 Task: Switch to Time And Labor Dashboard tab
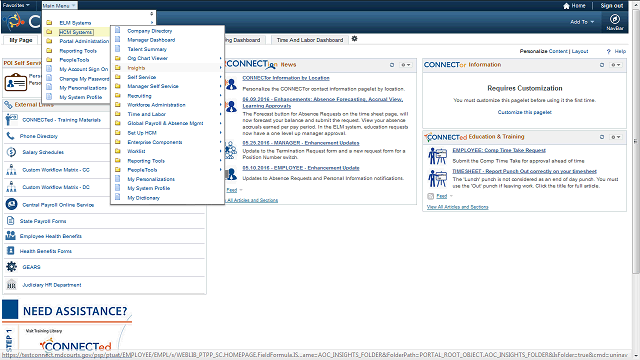point(310,40)
